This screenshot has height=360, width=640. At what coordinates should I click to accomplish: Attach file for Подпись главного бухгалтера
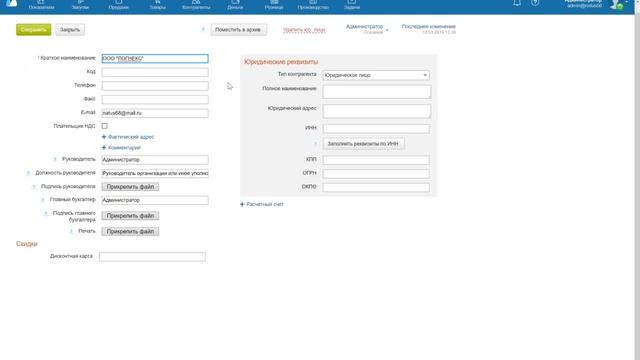(x=130, y=216)
